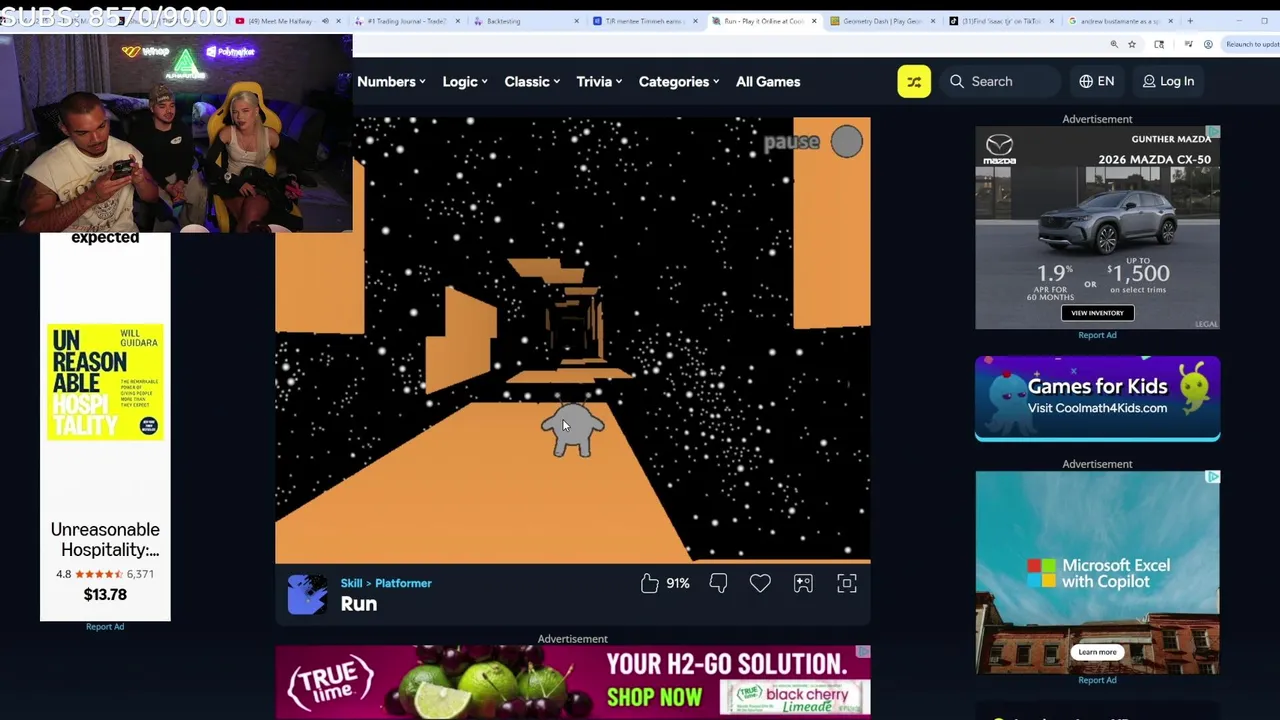Click the Skill category breadcrumb link
This screenshot has width=1280, height=720.
[351, 583]
